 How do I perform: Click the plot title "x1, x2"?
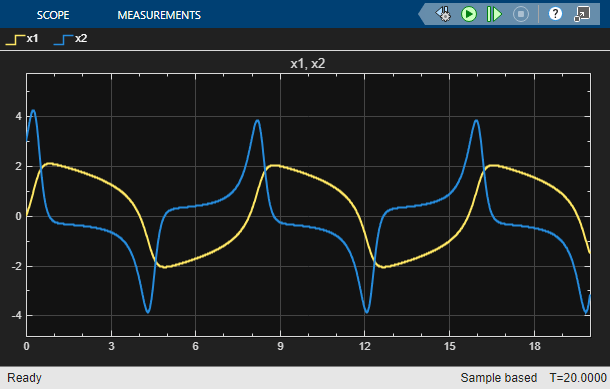308,63
